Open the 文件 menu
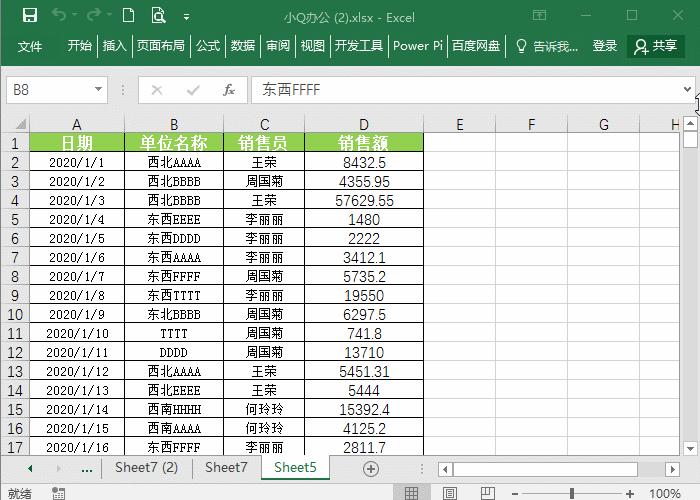Screen dimensions: 700x500 (x=30, y=46)
